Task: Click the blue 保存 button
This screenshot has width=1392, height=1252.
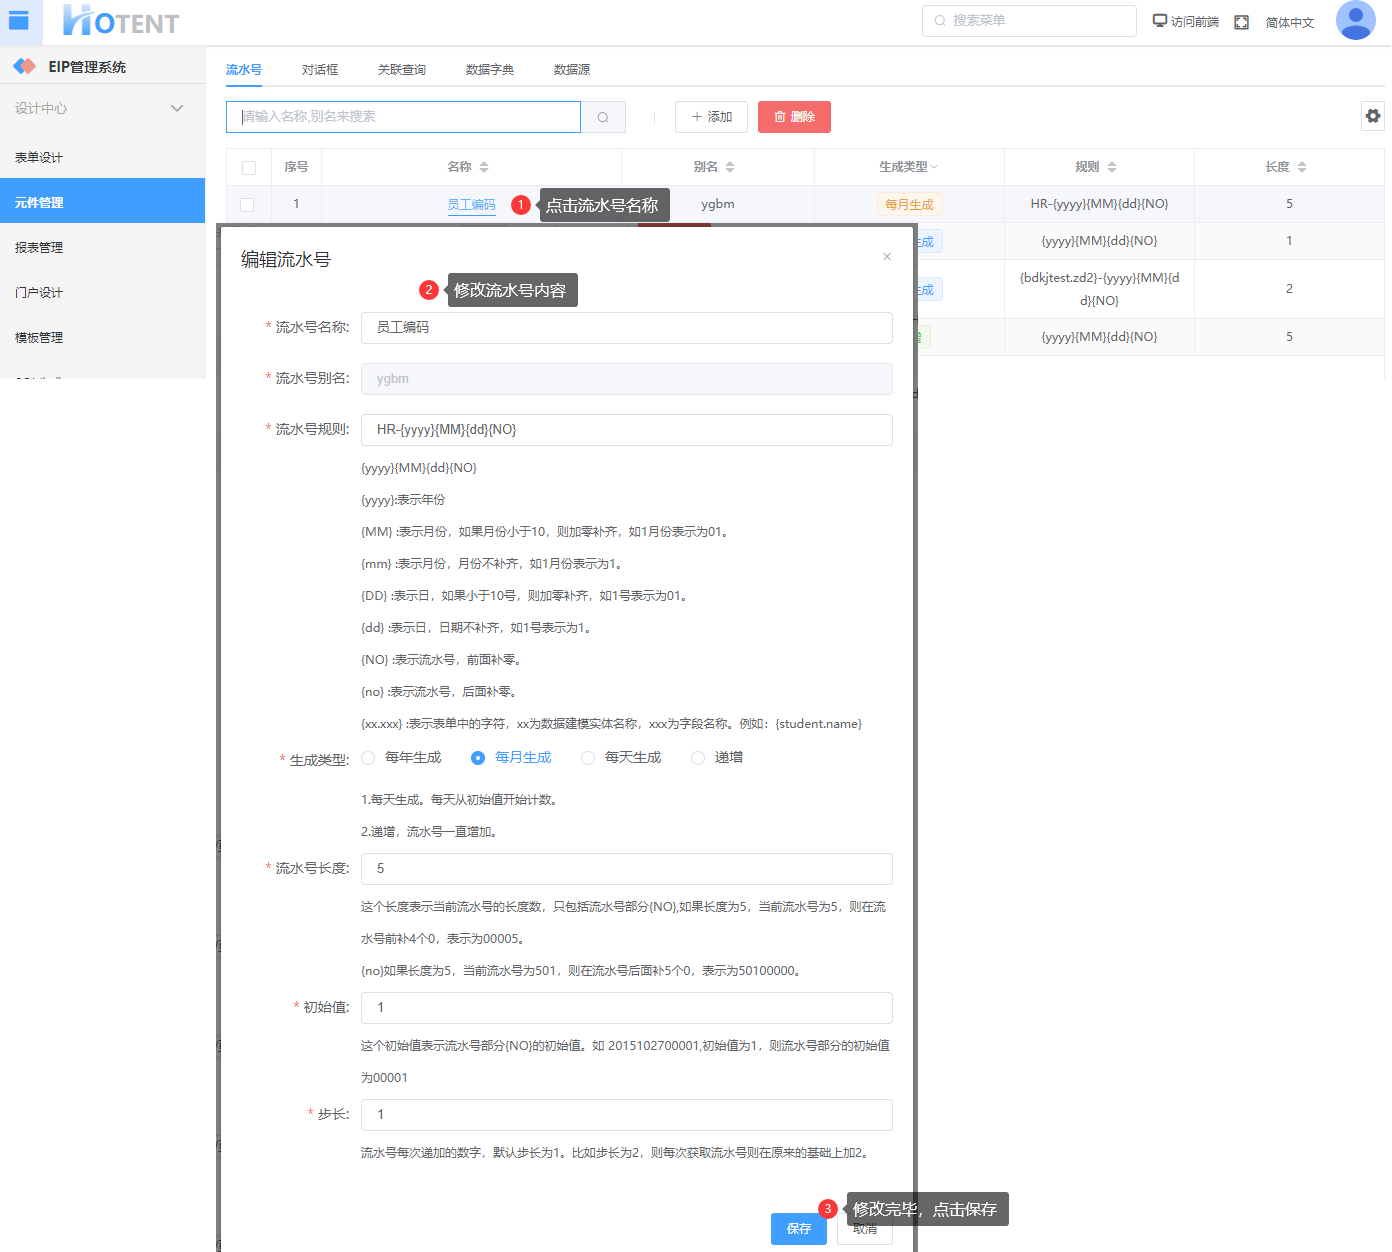Action: (798, 1229)
